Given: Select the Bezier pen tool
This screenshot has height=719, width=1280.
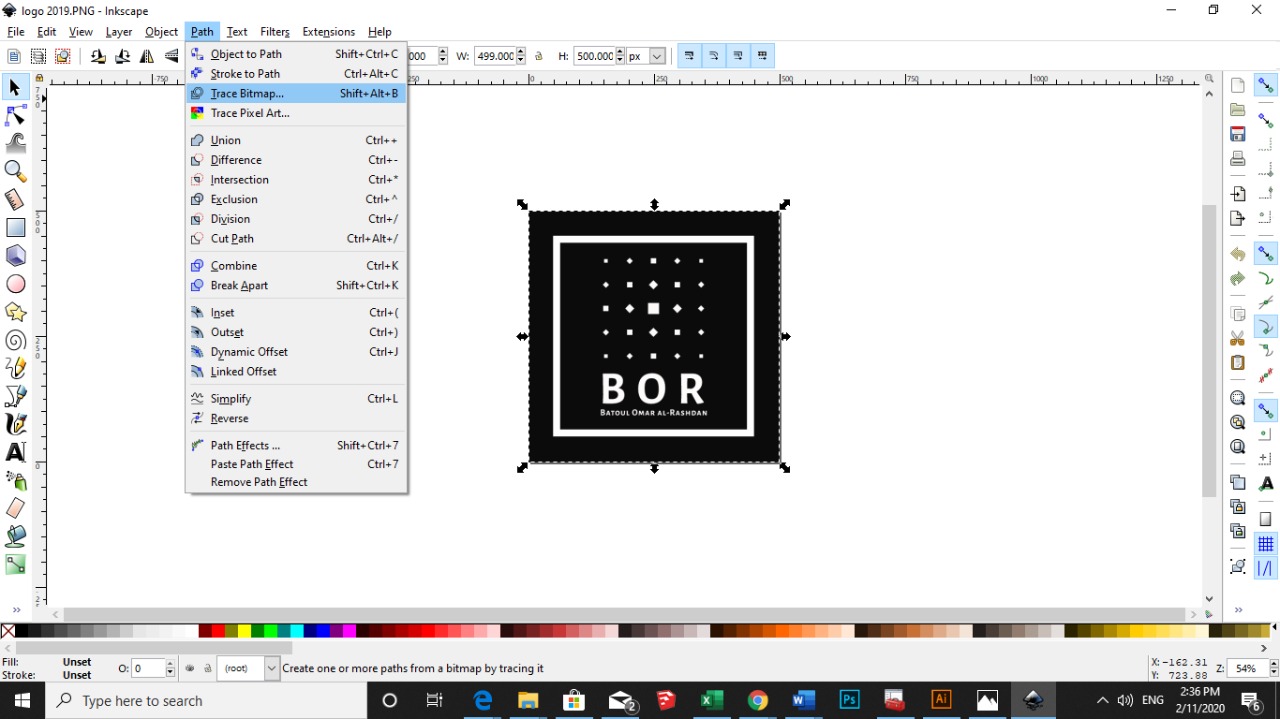Looking at the screenshot, I should click(15, 396).
